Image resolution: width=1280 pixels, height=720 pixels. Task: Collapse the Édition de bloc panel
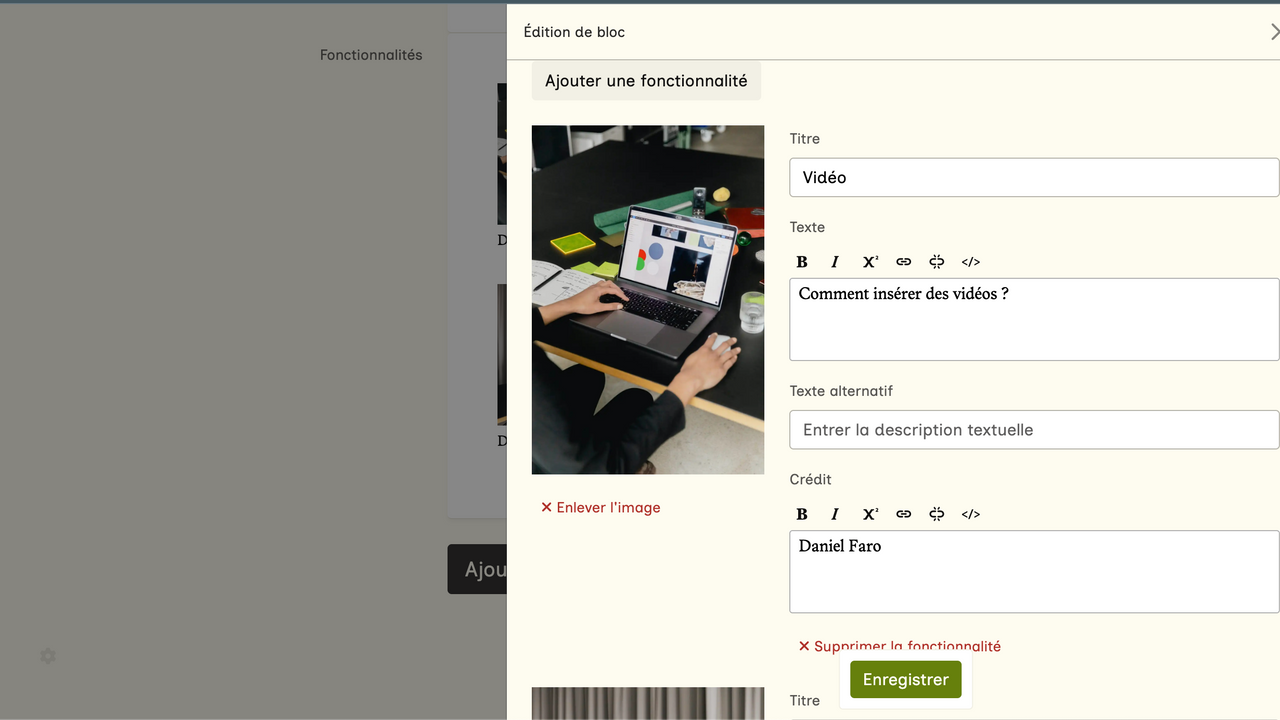click(x=1274, y=32)
